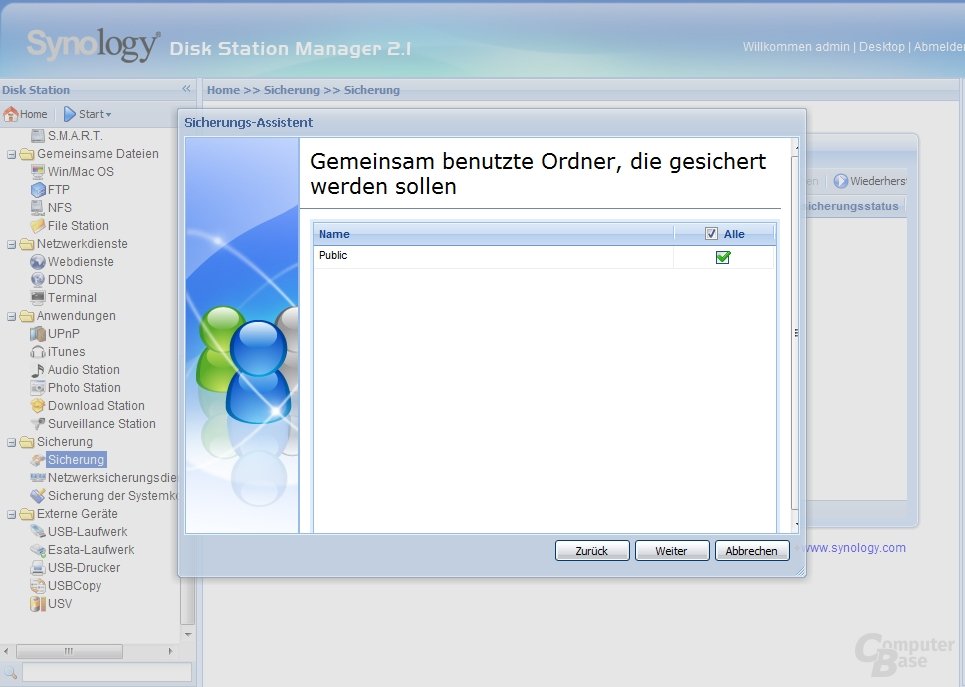Select the Win/Mac OS monitor icon

click(38, 172)
